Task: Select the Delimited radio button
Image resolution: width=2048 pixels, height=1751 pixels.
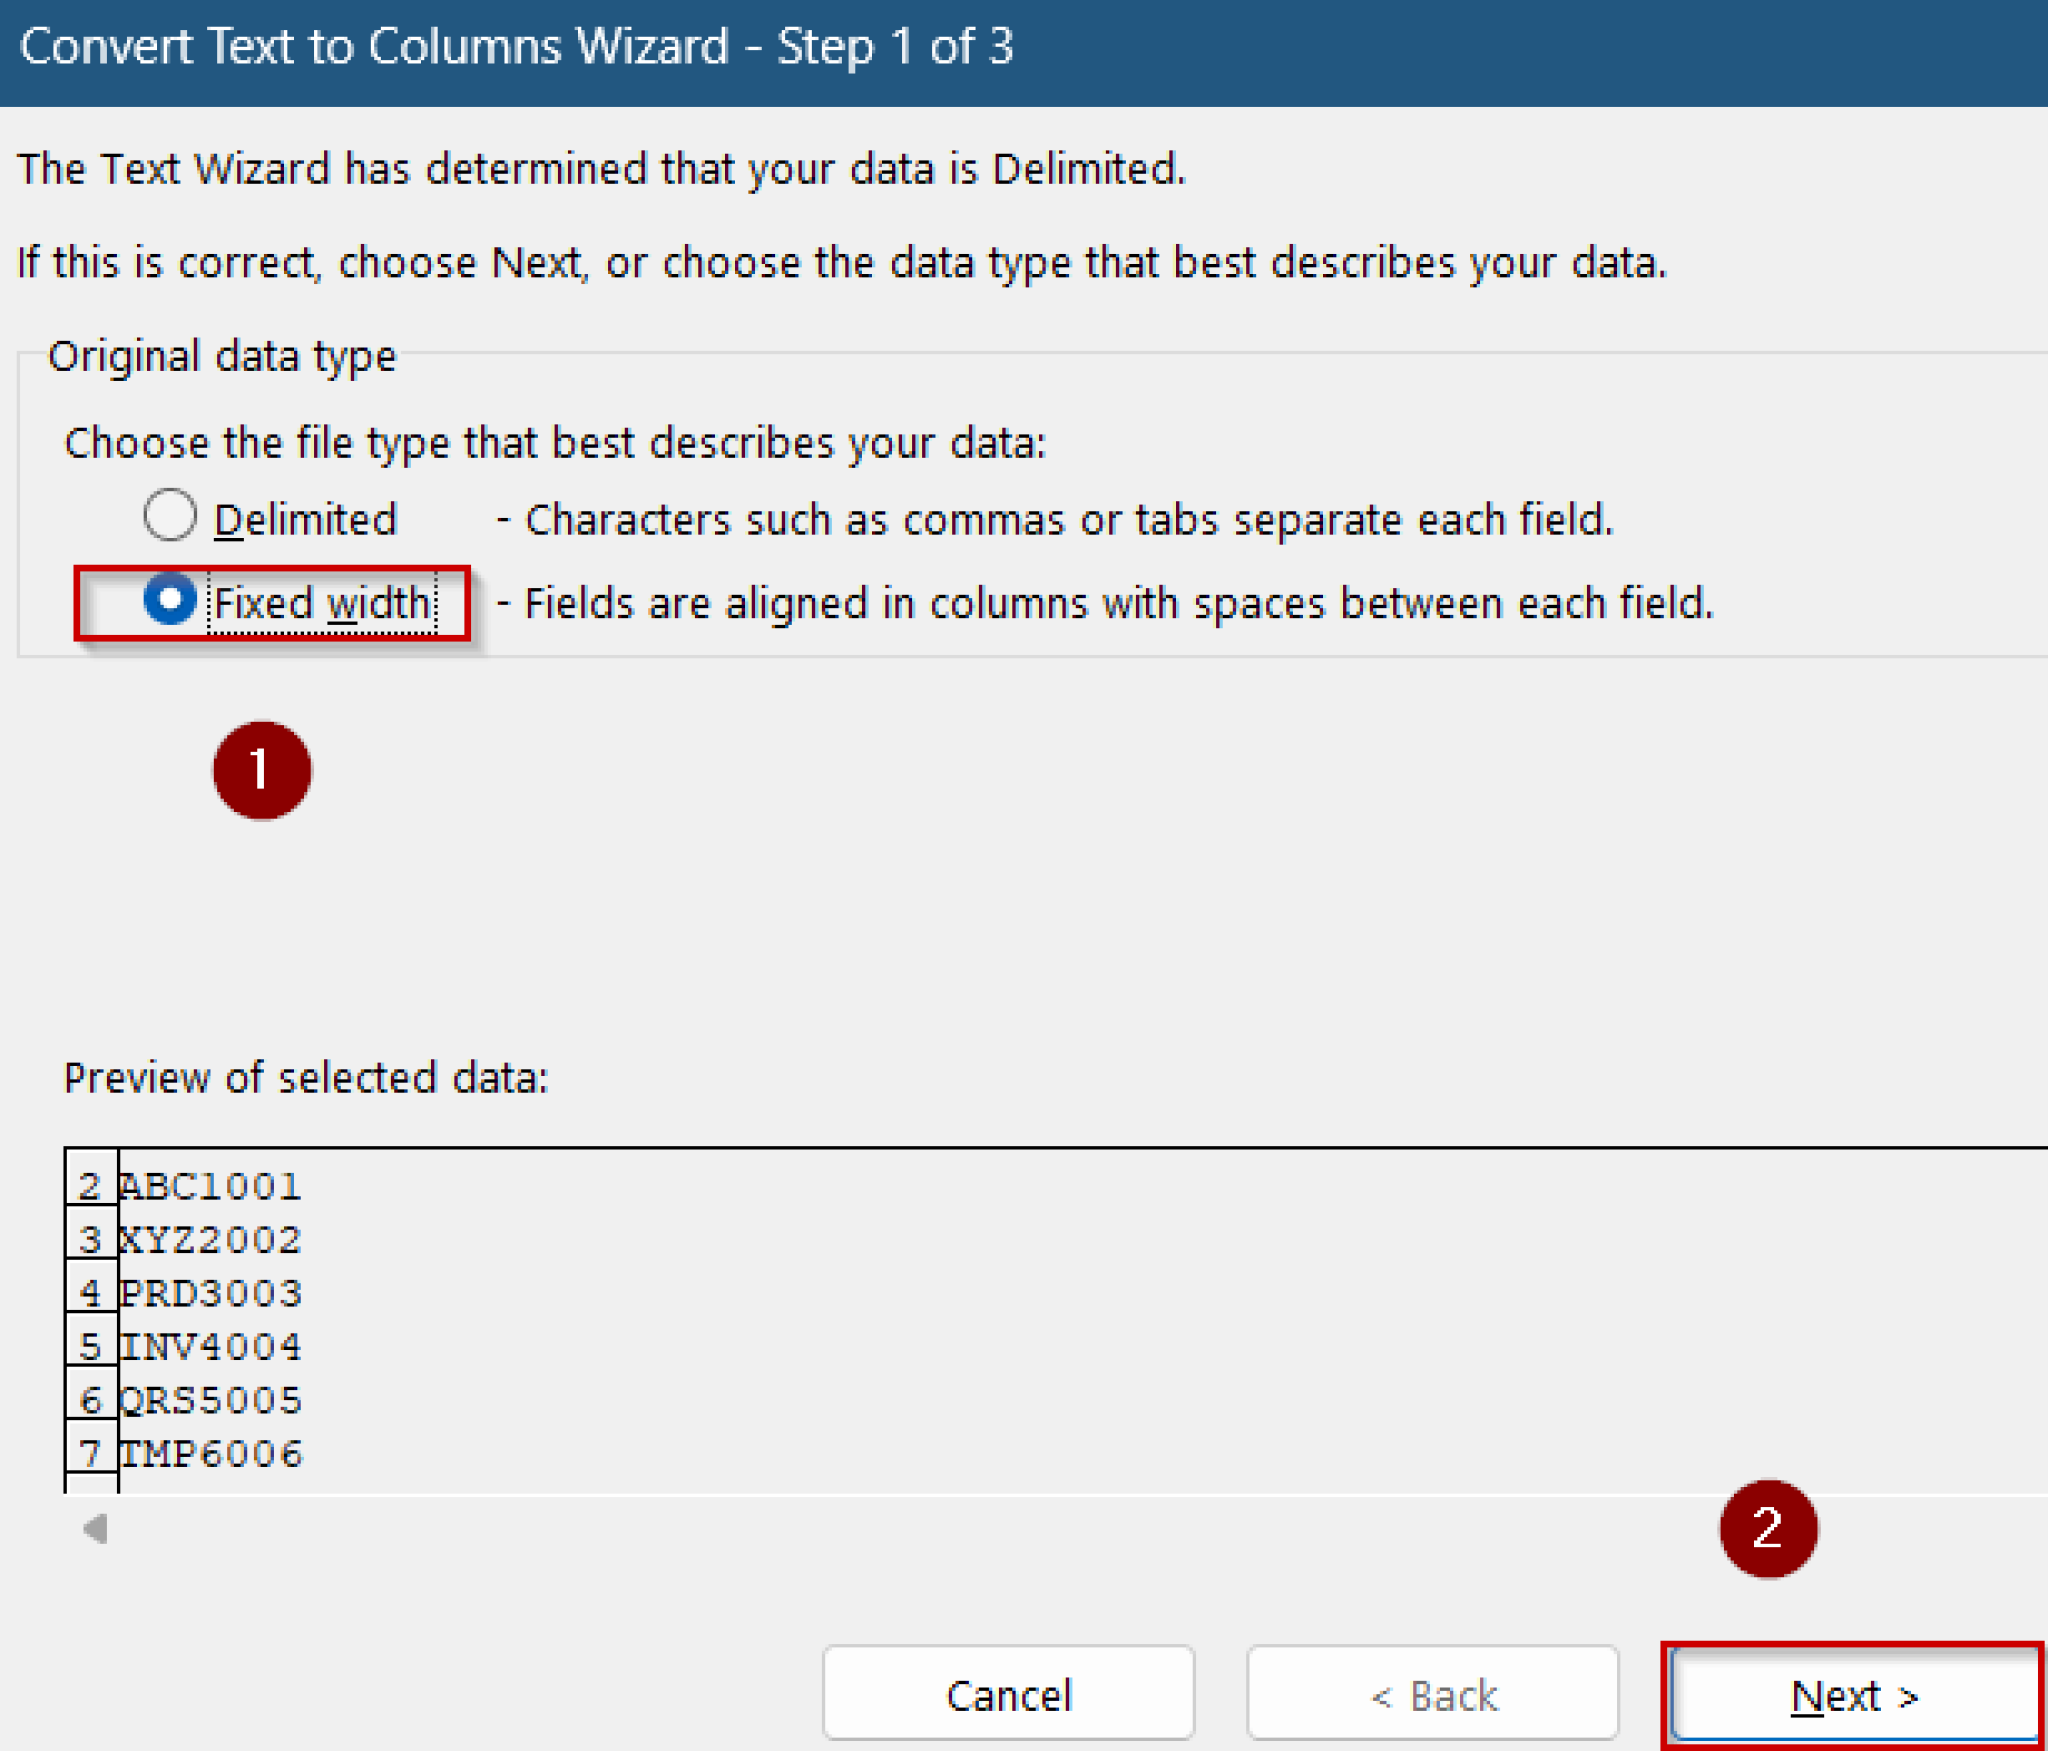Action: (170, 516)
